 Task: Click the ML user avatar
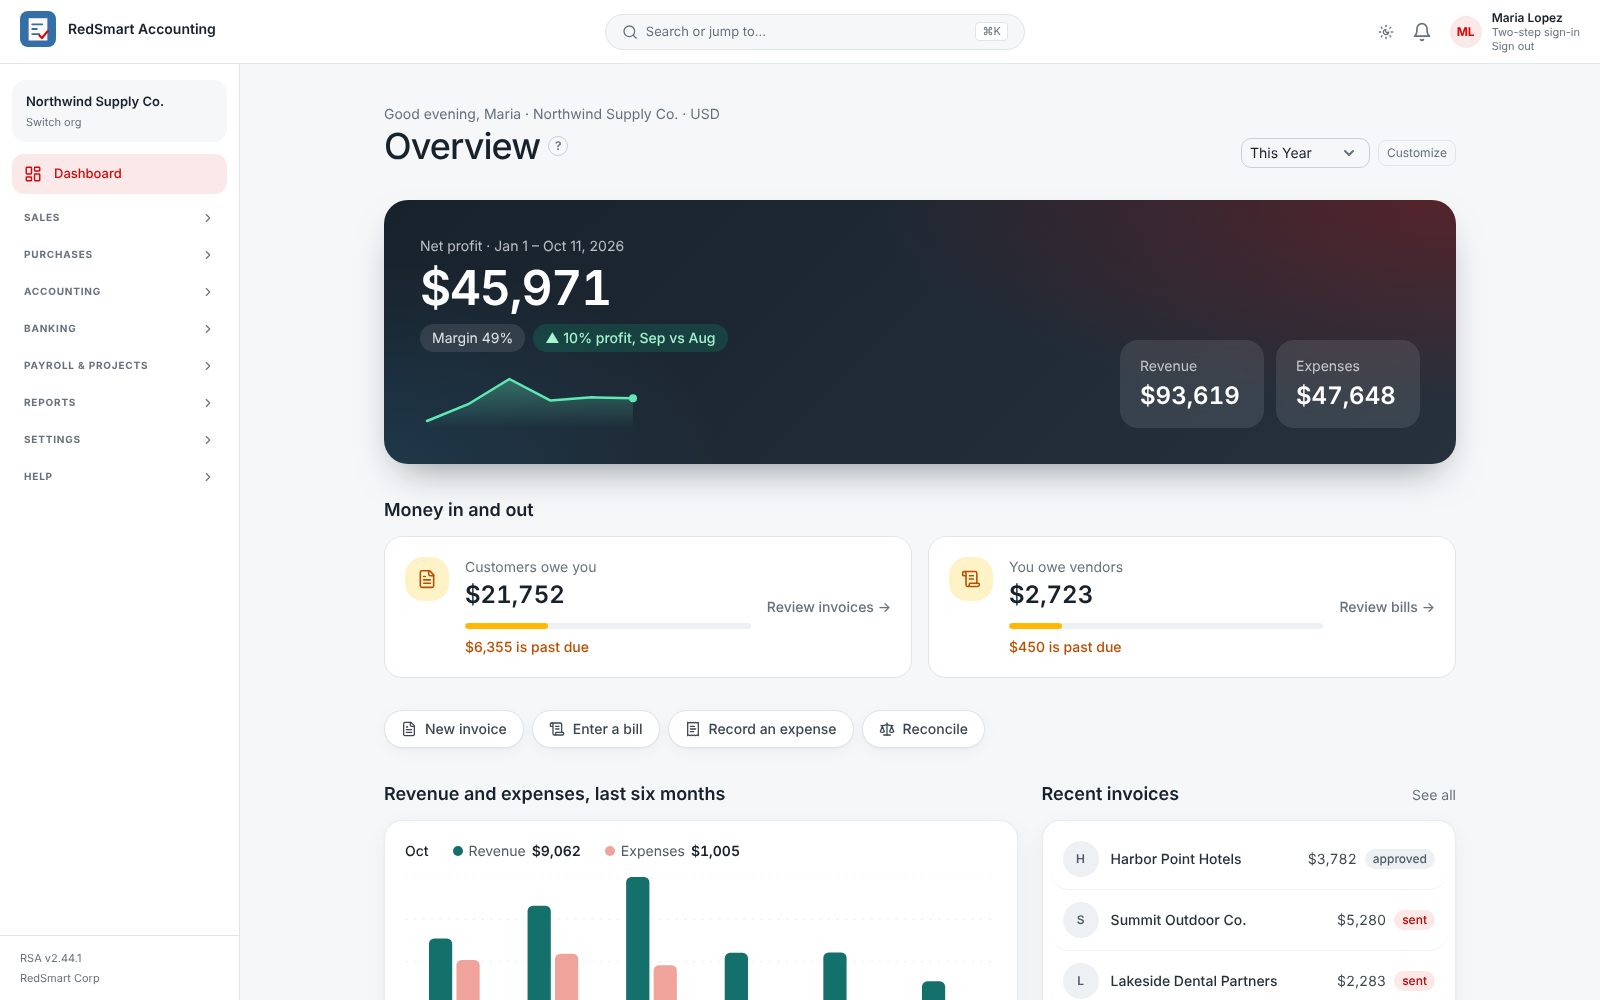point(1466,32)
